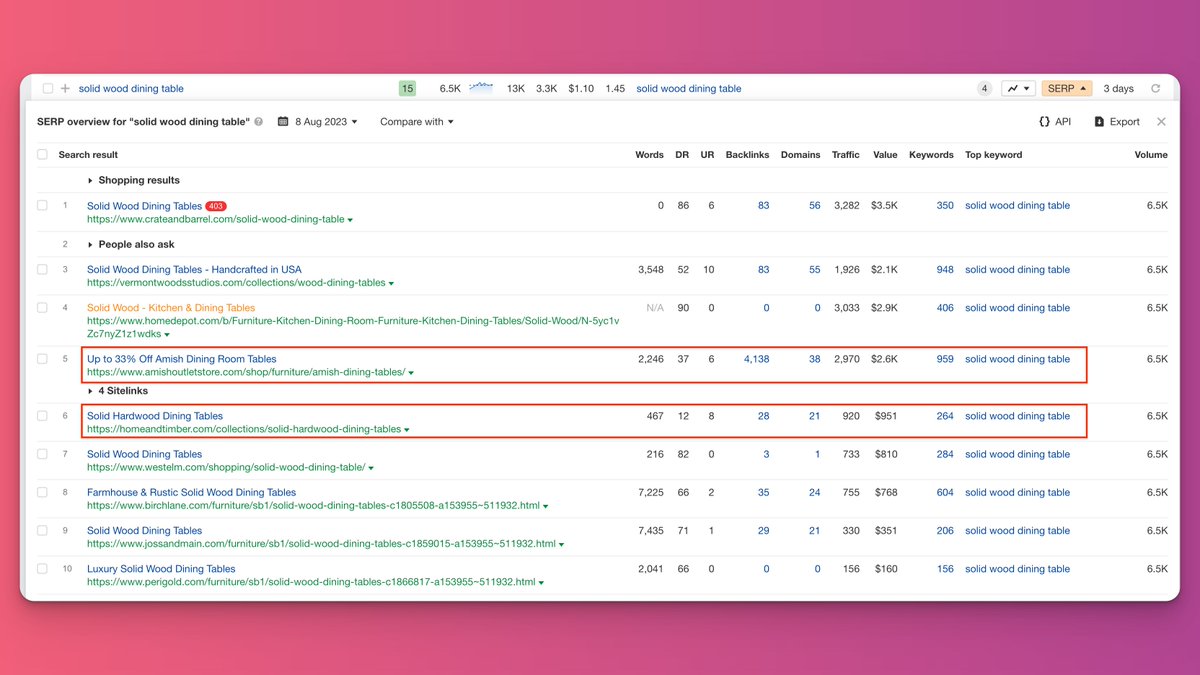Sort by the Keywords column header

point(931,155)
